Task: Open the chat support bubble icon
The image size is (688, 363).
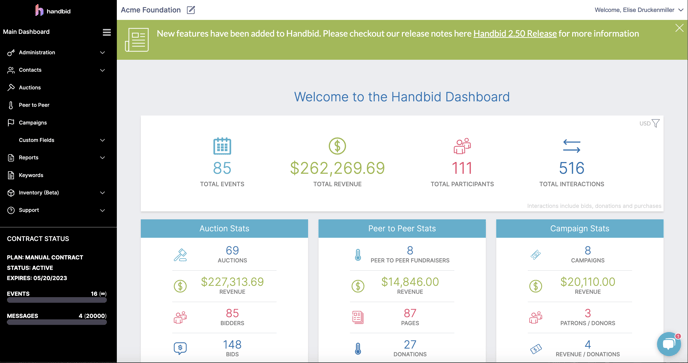Action: (669, 344)
